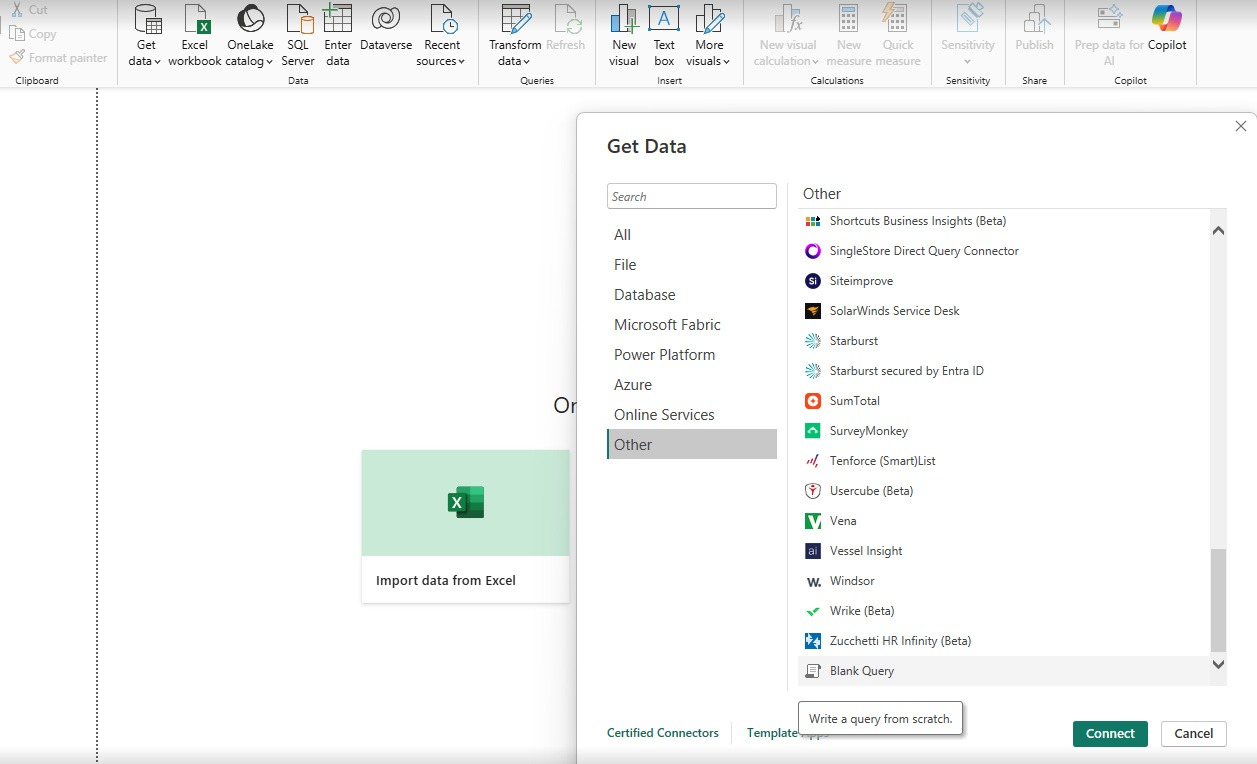This screenshot has width=1257, height=764.
Task: Select the Format painter tool
Action: tap(58, 58)
